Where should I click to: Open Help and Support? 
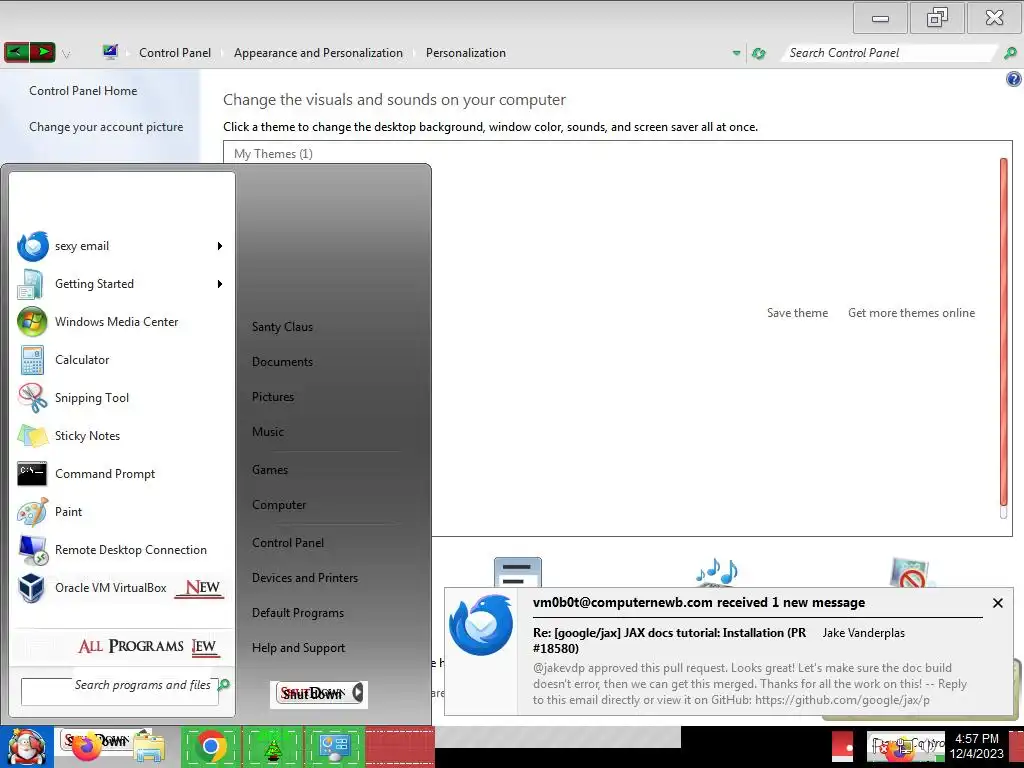click(298, 648)
